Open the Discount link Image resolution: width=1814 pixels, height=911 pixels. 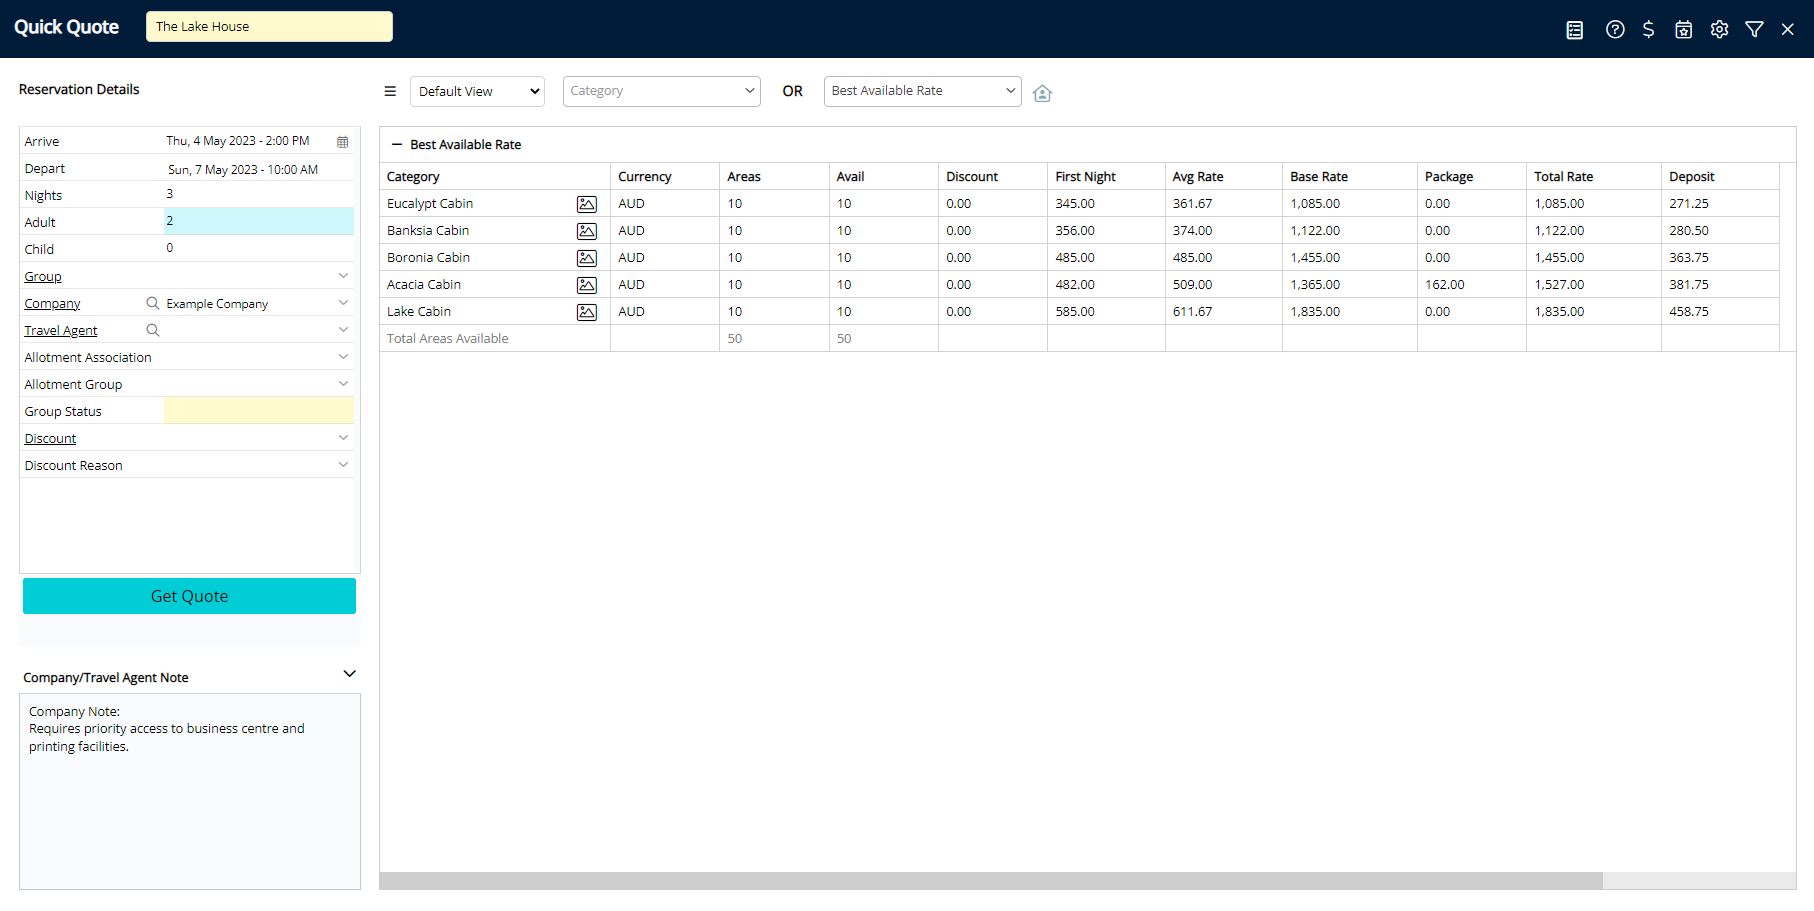tap(50, 439)
